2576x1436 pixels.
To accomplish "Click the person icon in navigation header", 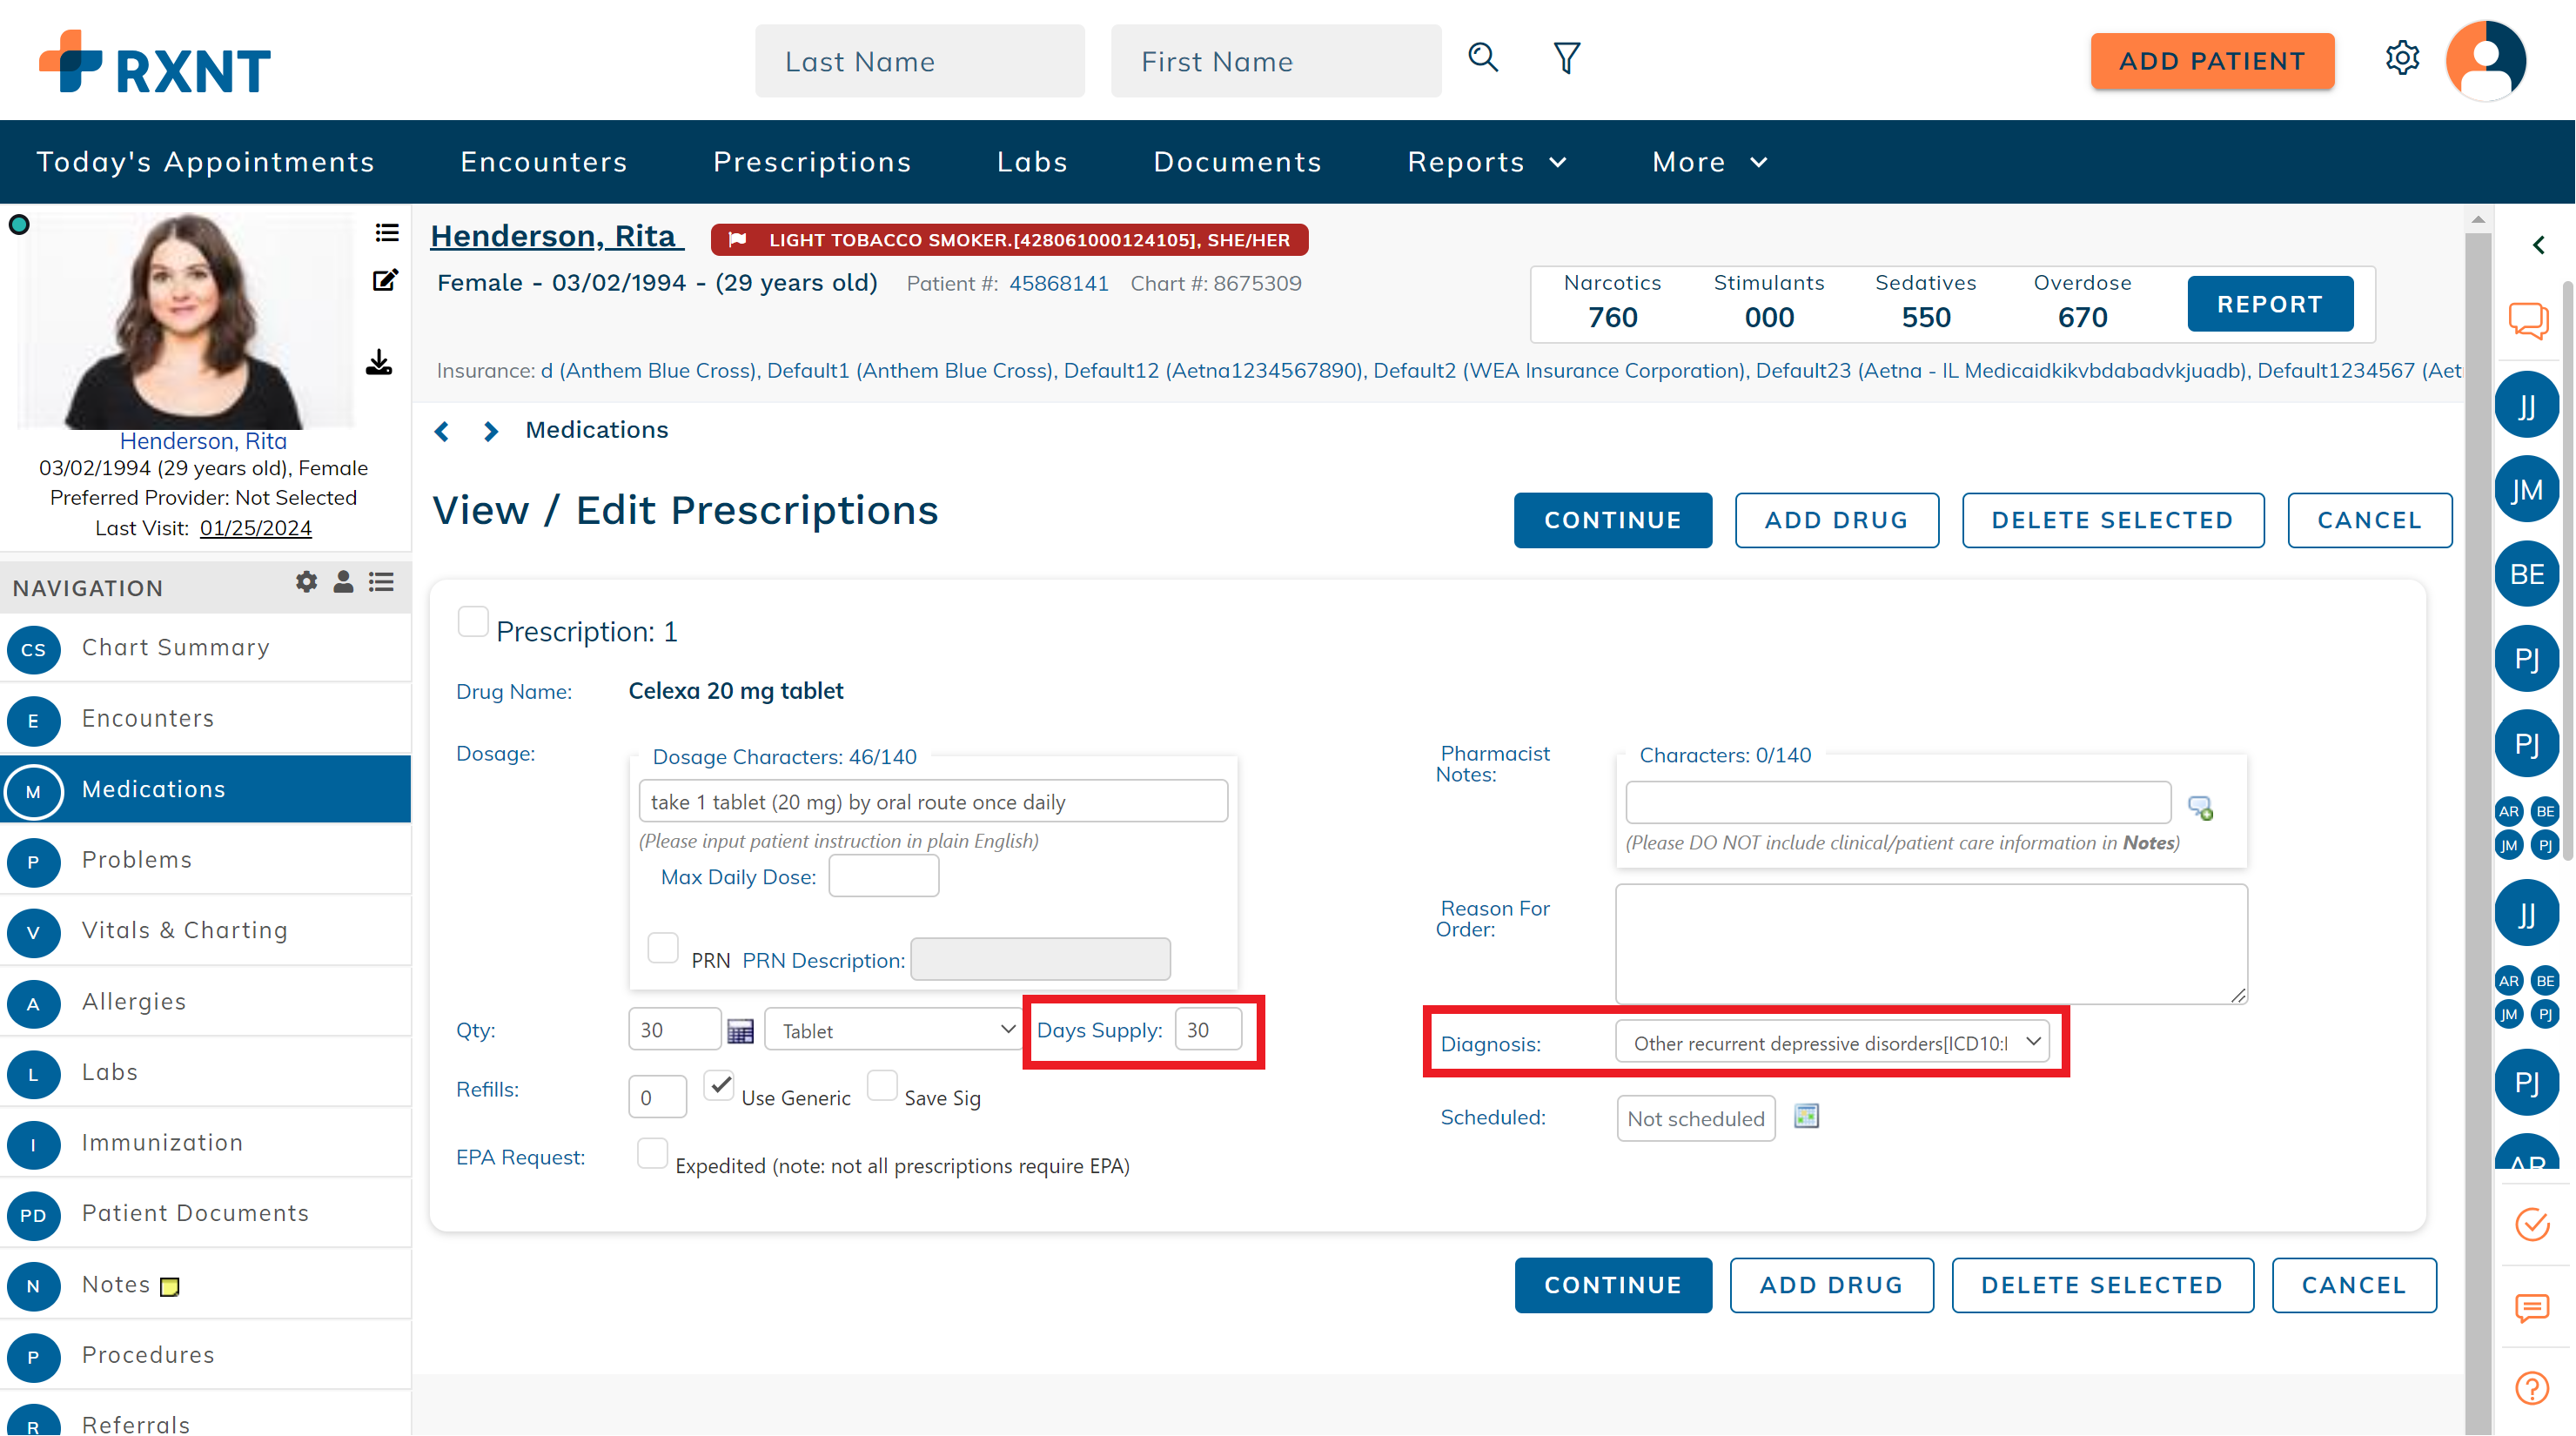I will [343, 584].
